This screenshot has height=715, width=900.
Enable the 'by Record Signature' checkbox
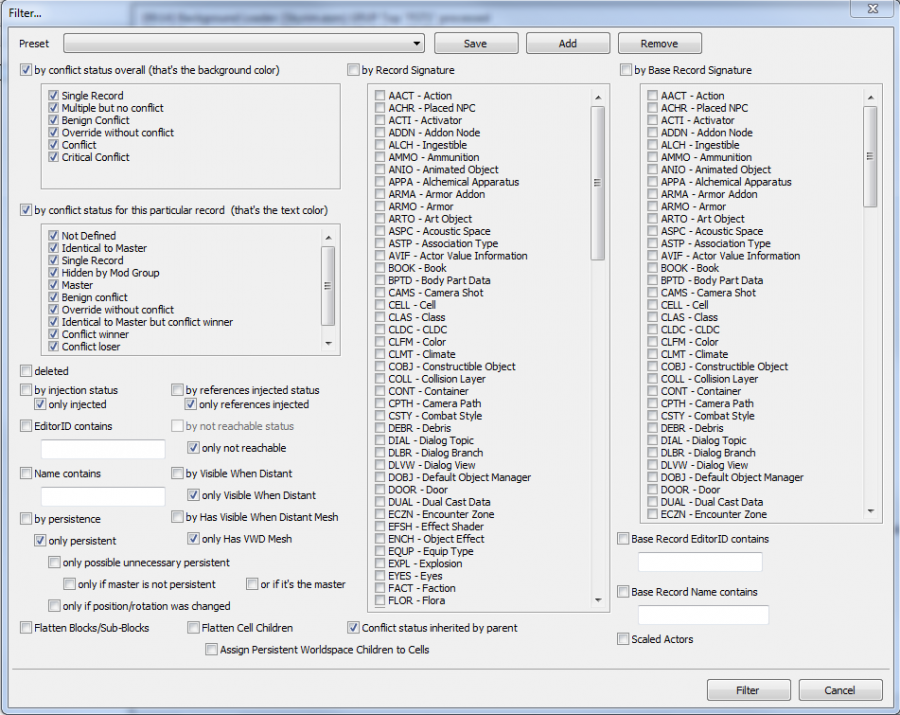[353, 69]
